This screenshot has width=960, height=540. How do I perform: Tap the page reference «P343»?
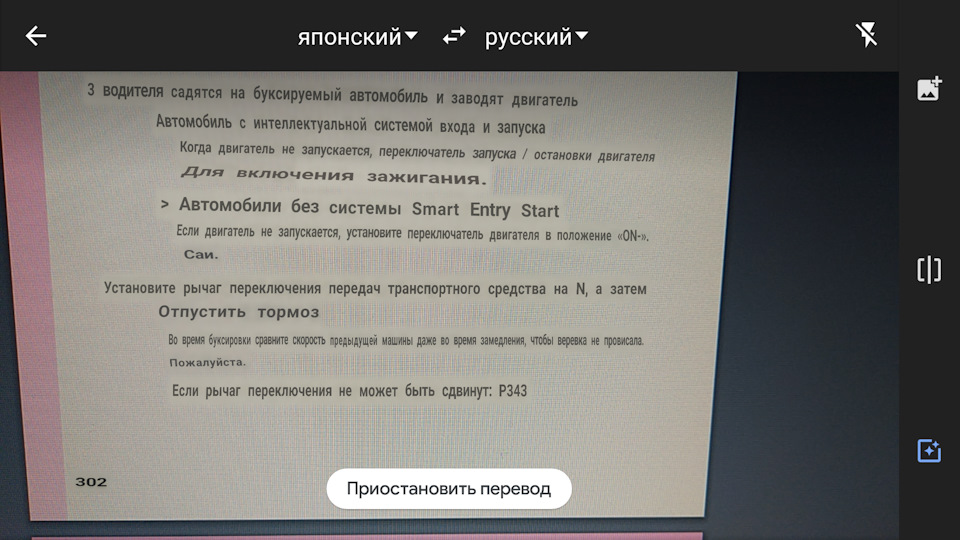[511, 391]
